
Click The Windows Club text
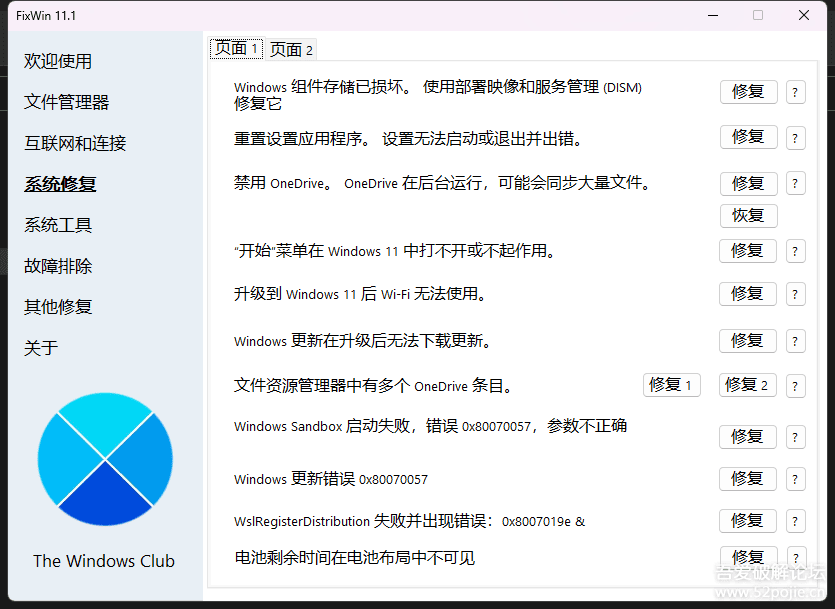click(104, 561)
